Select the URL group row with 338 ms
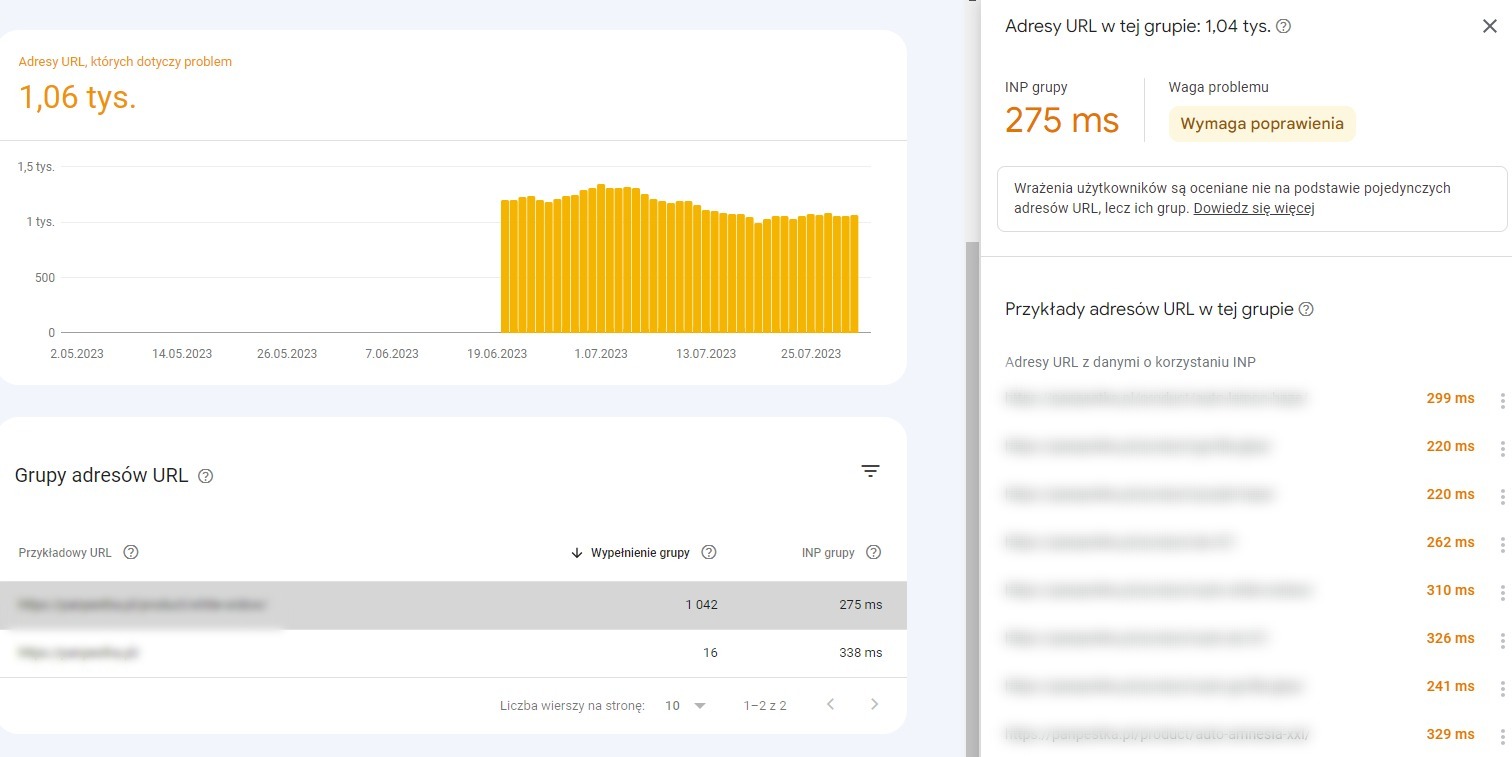The height and width of the screenshot is (757, 1512). (453, 653)
